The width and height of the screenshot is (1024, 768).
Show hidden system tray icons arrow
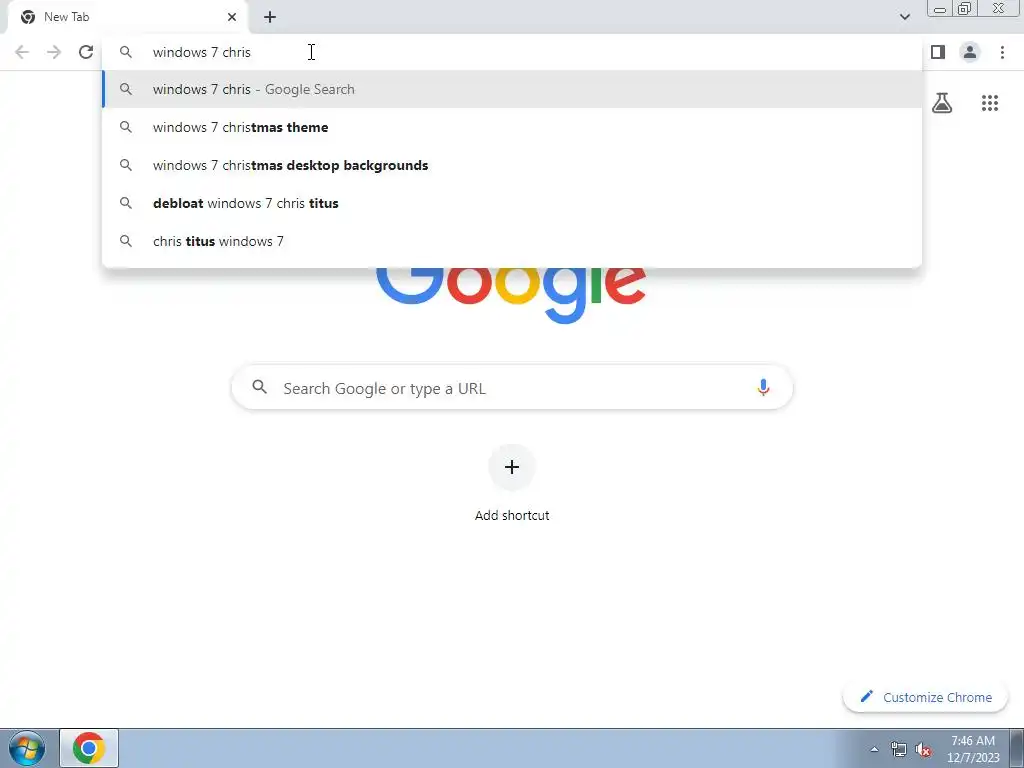(x=874, y=749)
